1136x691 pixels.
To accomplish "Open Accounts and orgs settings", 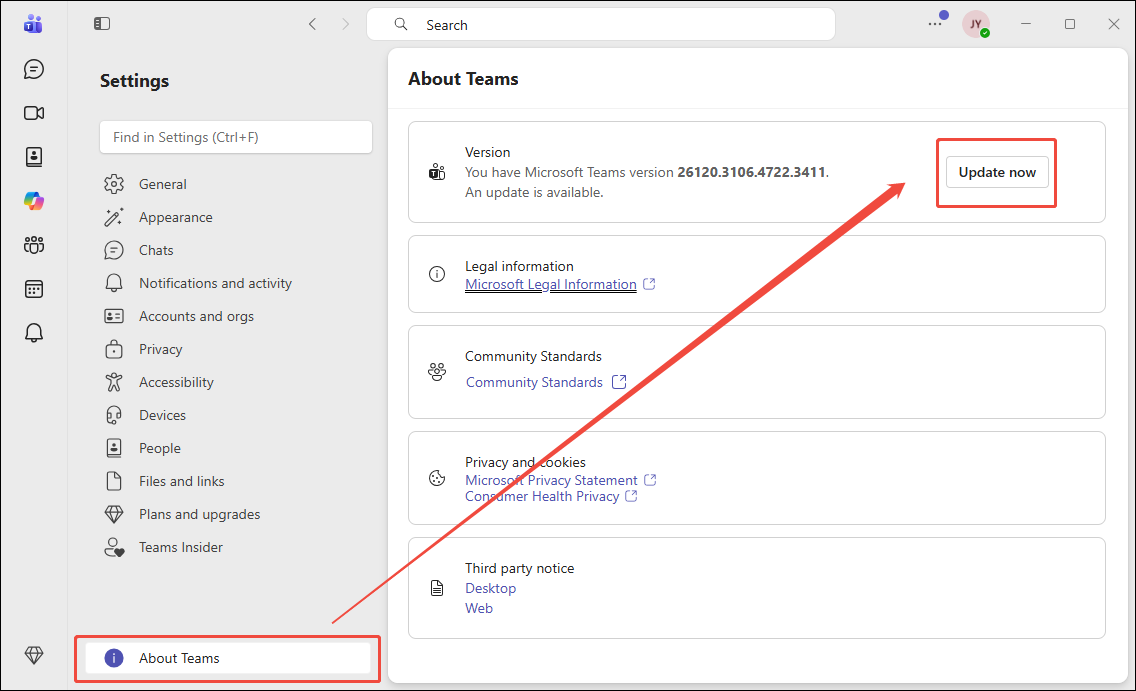I will point(196,317).
